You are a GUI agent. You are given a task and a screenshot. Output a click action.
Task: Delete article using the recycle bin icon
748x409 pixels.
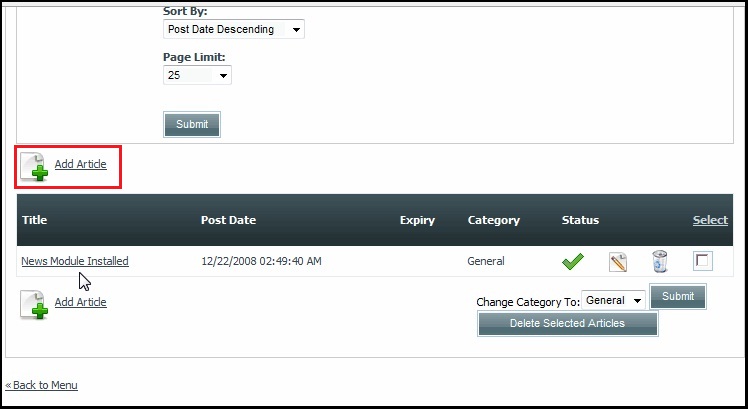(660, 262)
